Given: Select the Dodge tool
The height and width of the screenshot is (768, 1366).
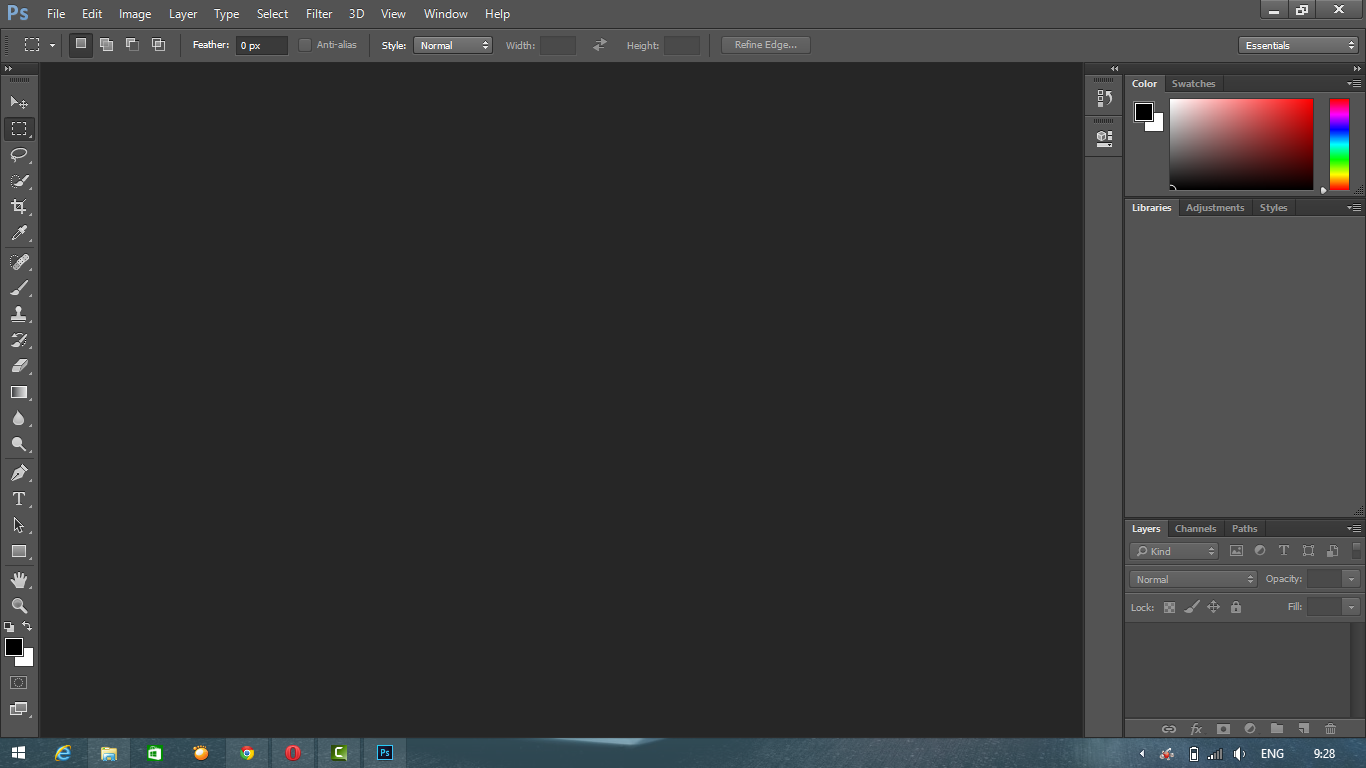Looking at the screenshot, I should pyautogui.click(x=19, y=444).
